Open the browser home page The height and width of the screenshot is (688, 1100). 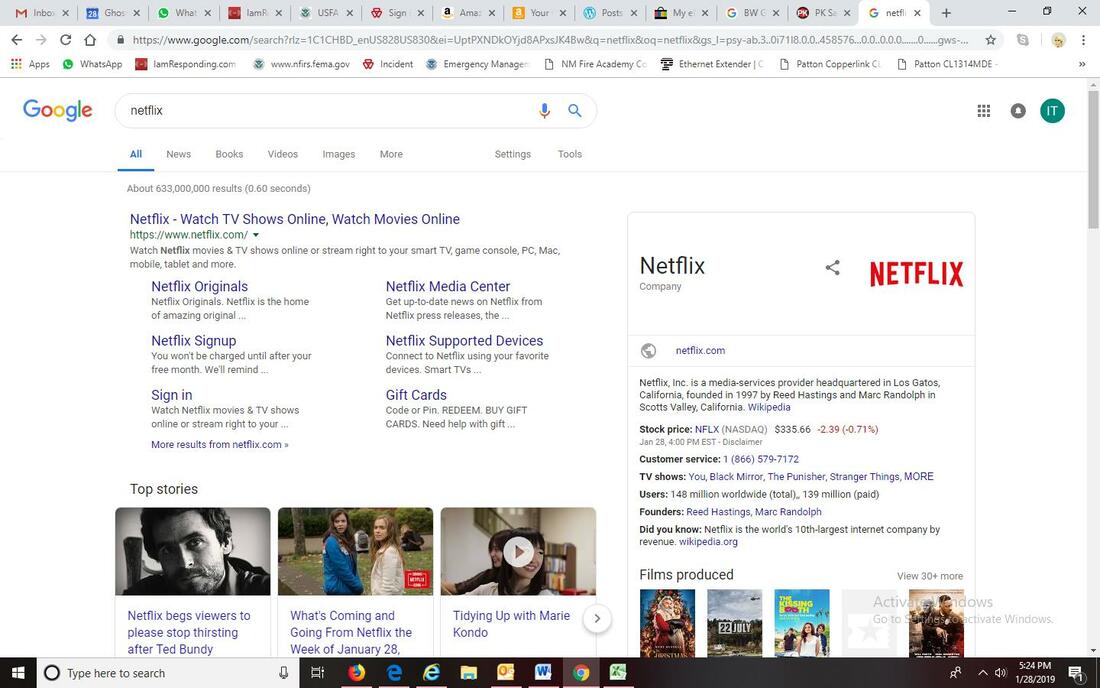point(90,40)
